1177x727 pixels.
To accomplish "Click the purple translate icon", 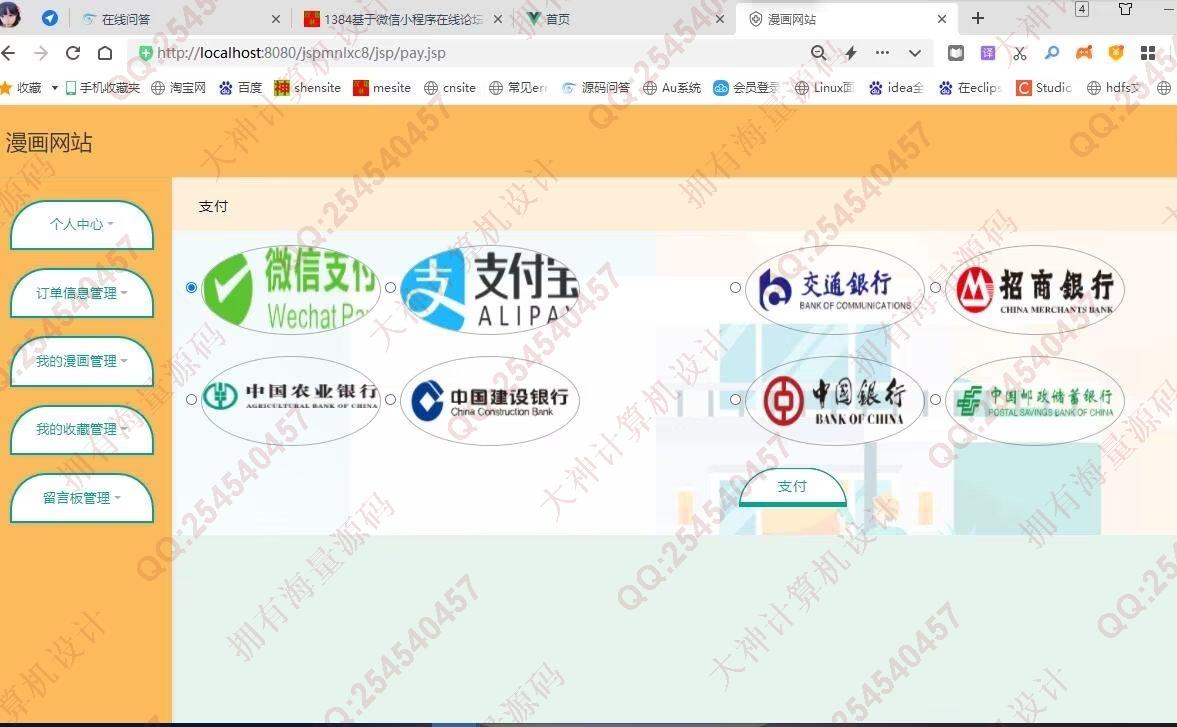I will pyautogui.click(x=988, y=53).
